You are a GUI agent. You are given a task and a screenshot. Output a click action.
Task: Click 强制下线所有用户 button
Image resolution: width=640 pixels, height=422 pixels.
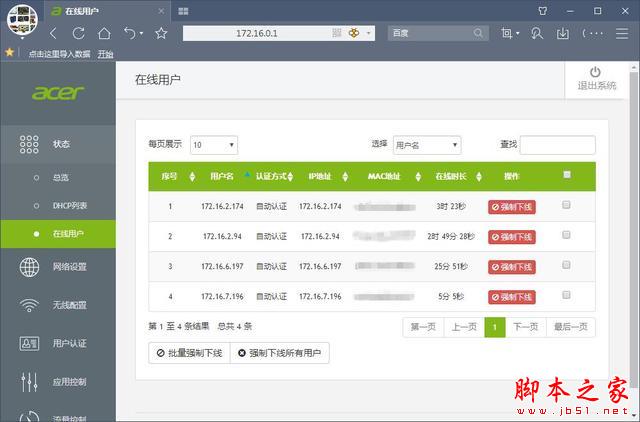[280, 353]
